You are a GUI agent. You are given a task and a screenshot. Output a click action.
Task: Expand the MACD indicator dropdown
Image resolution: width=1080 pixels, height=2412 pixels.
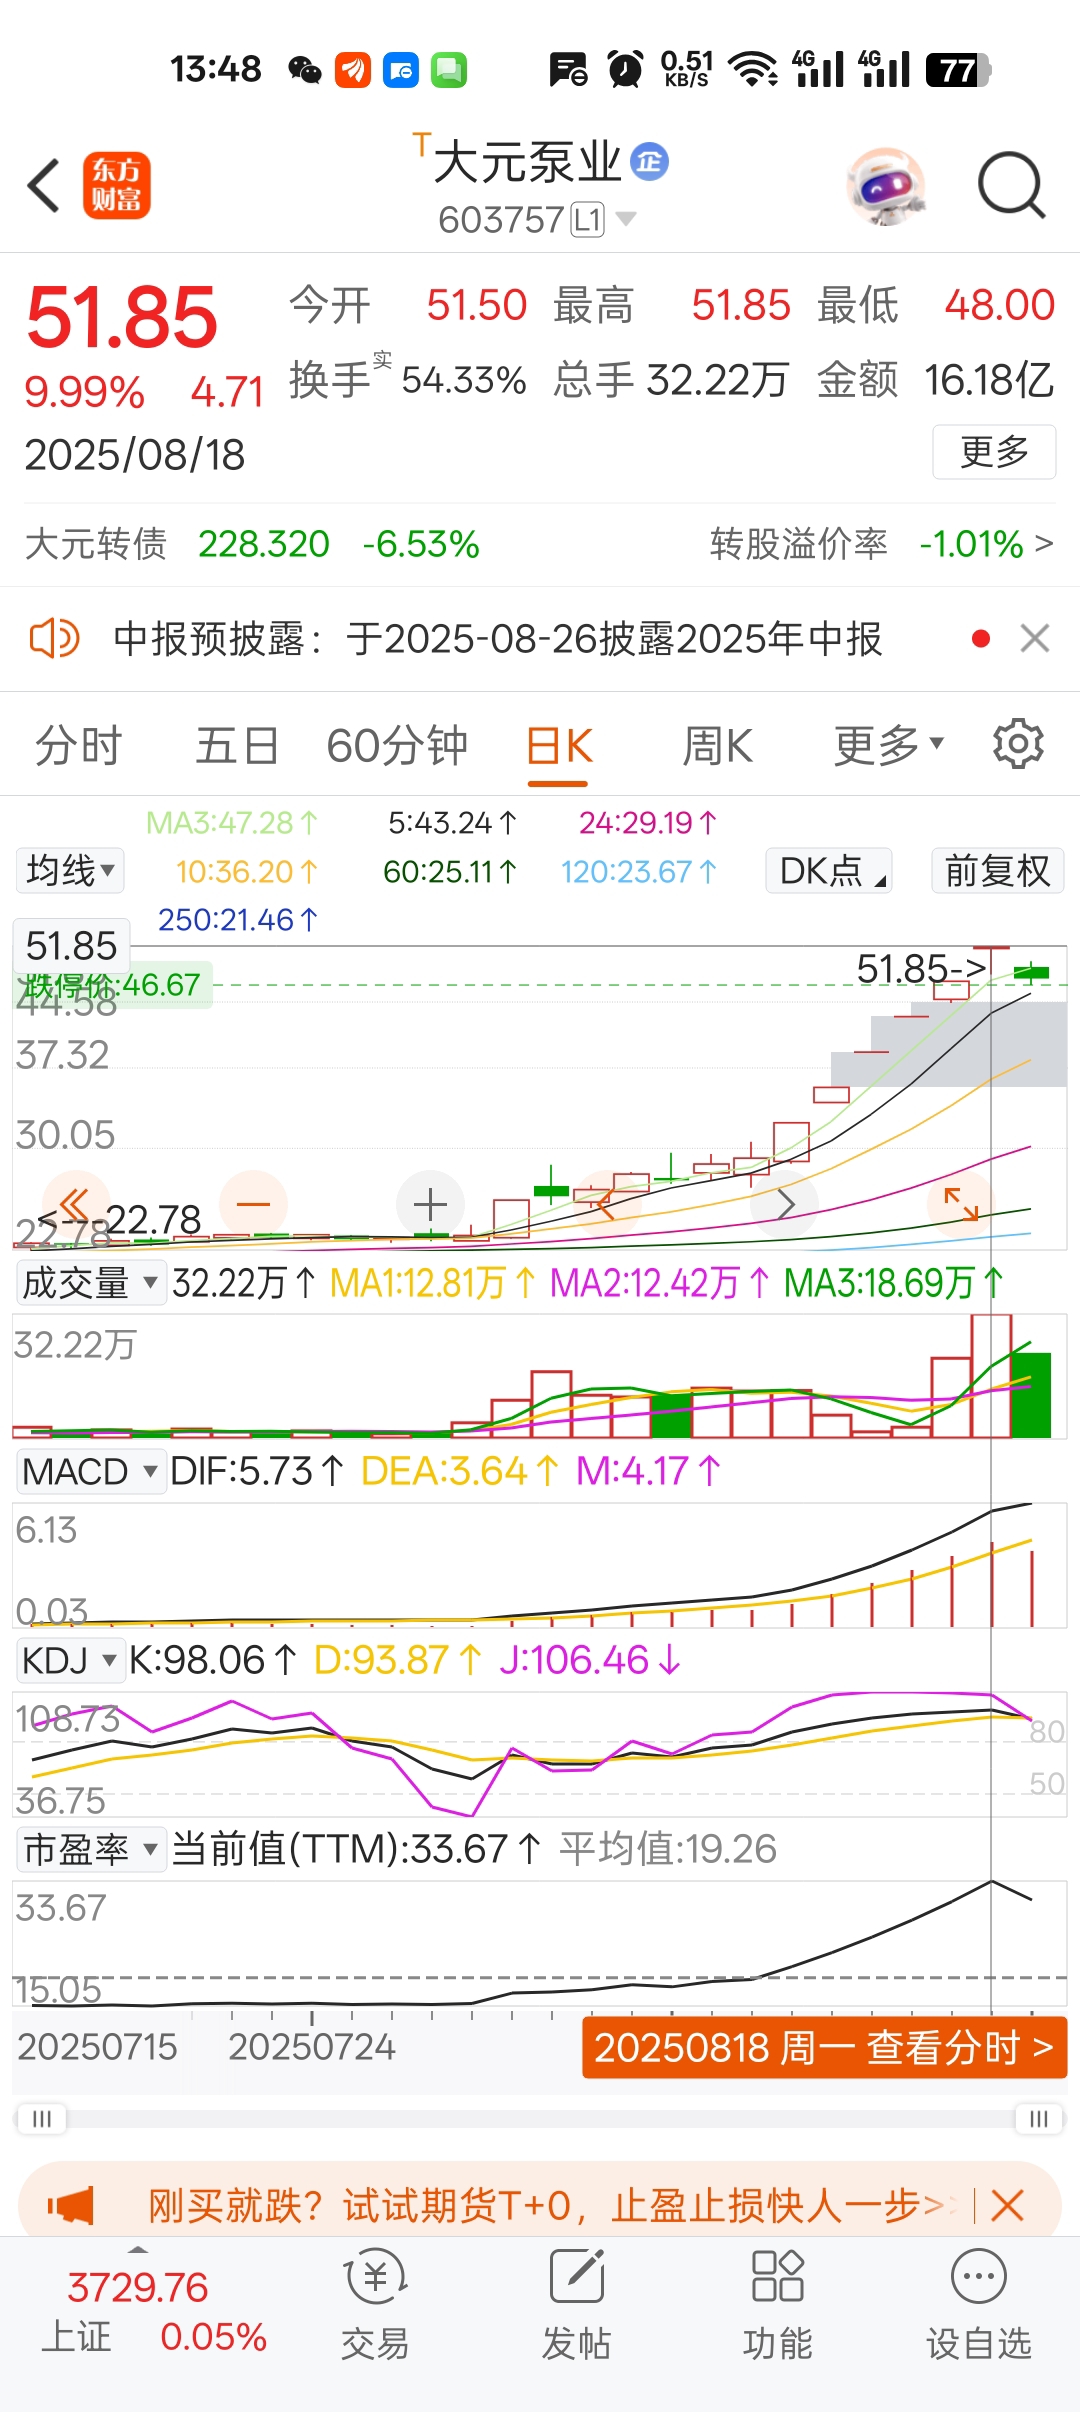(x=89, y=1471)
